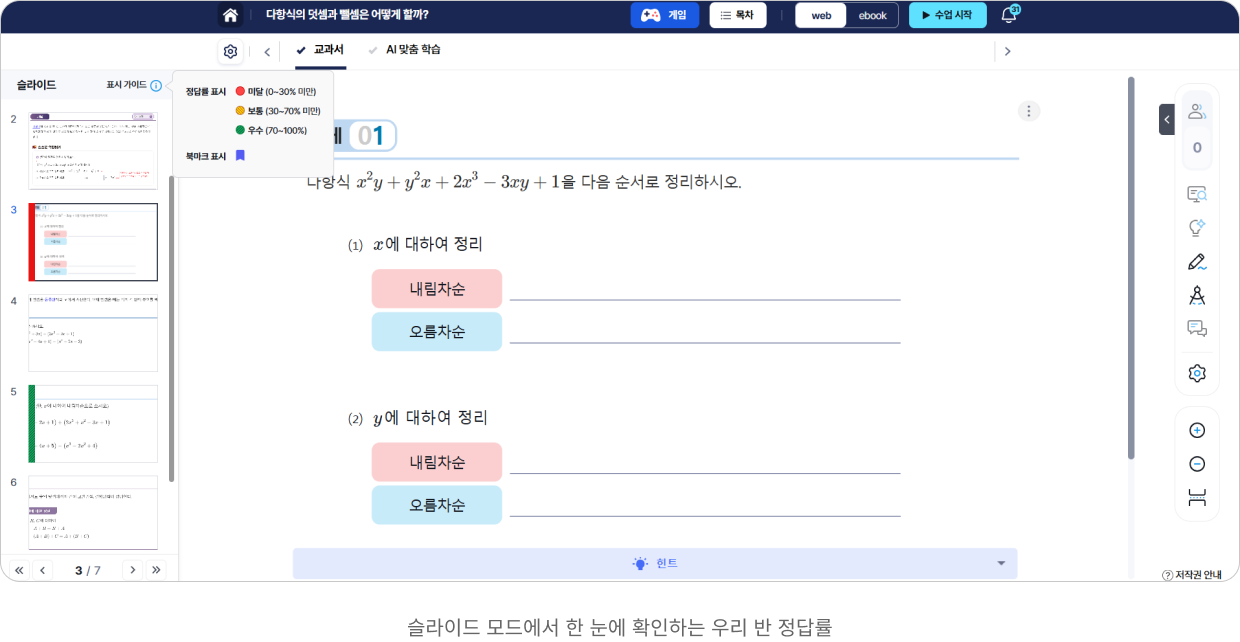1240x642 pixels.
Task: Click the display guide info icon
Action: click(x=156, y=86)
